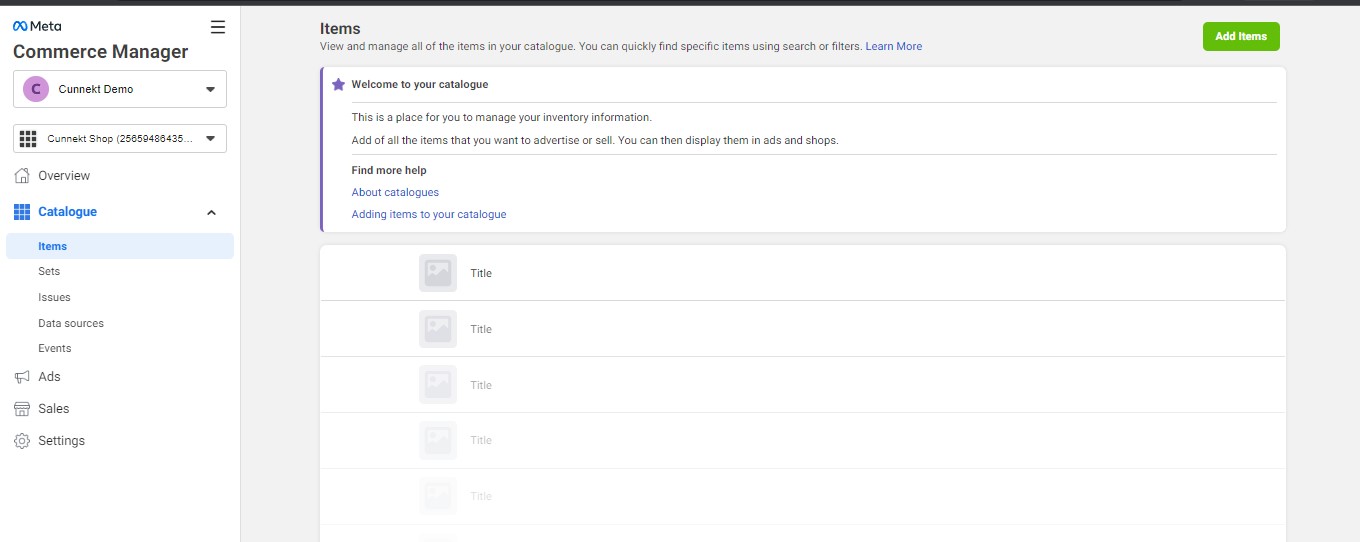Click the Meta logo

point(37,27)
